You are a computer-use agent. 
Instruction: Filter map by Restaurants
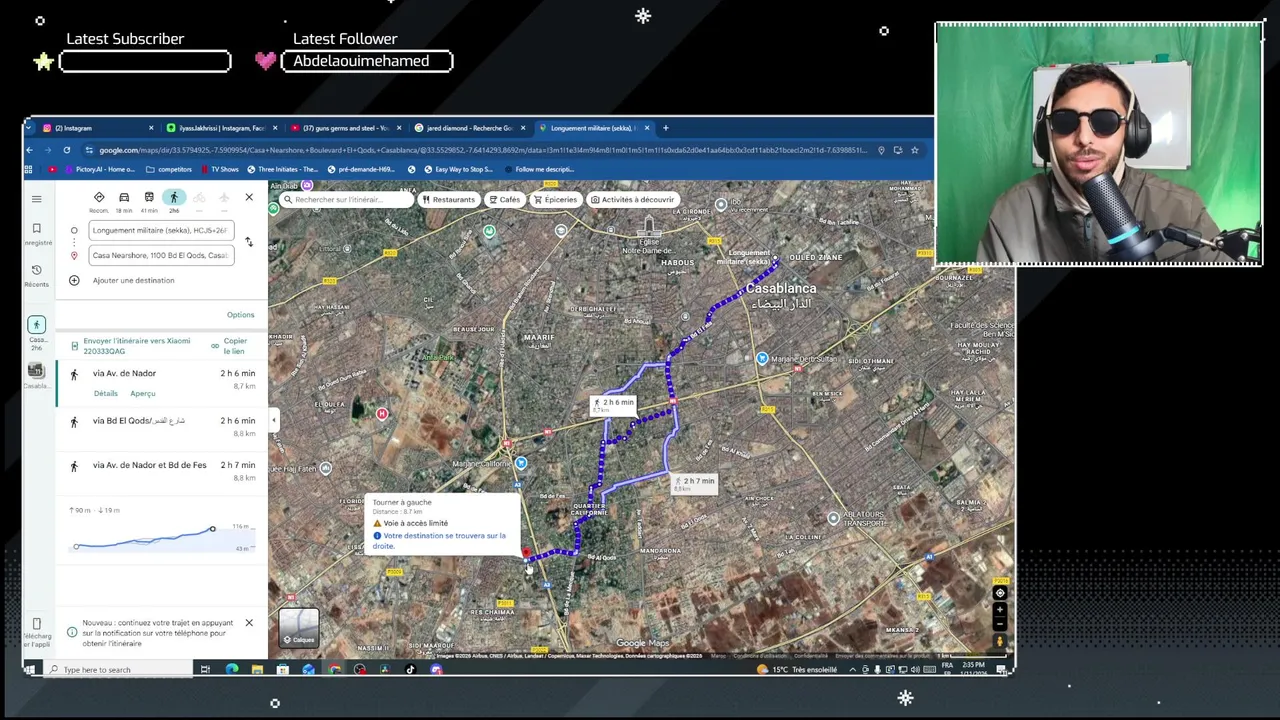[x=448, y=199]
